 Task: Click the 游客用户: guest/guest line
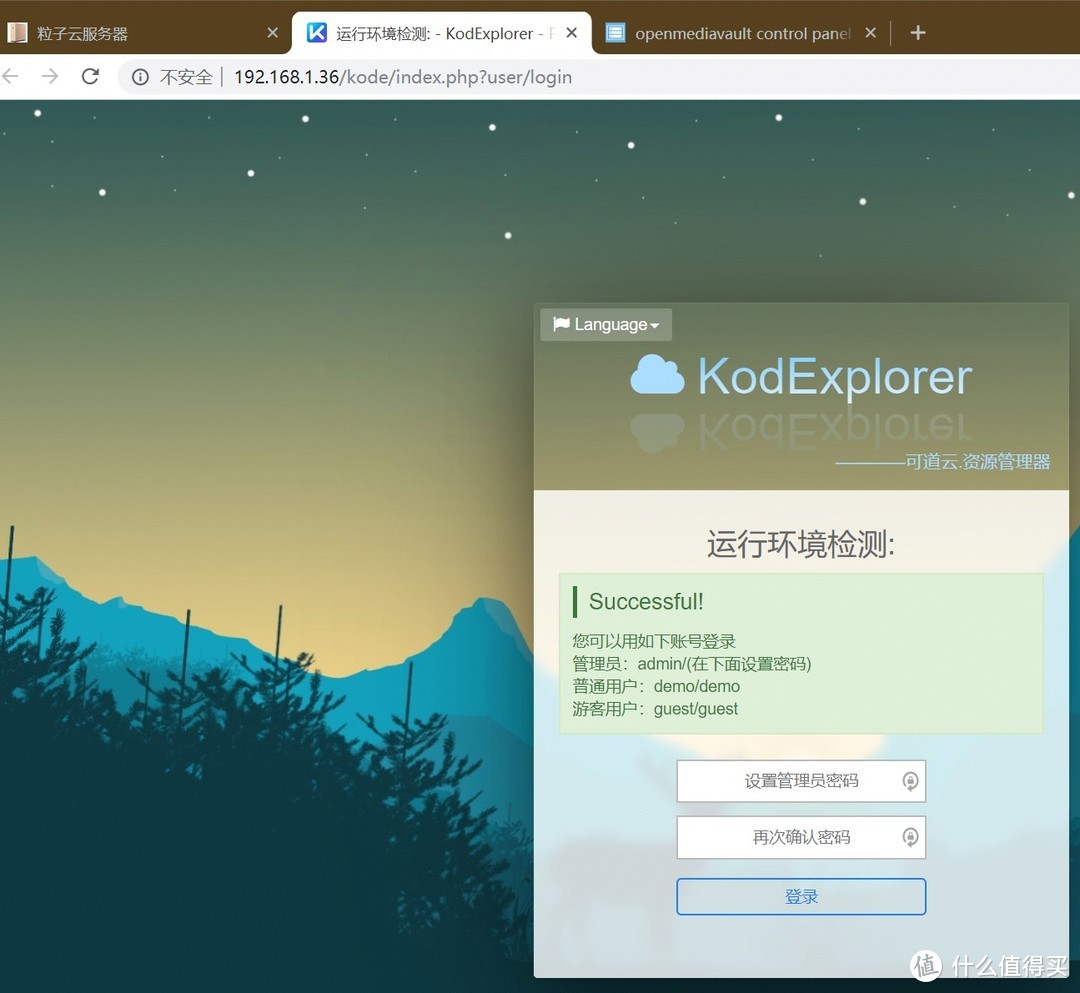[x=655, y=709]
